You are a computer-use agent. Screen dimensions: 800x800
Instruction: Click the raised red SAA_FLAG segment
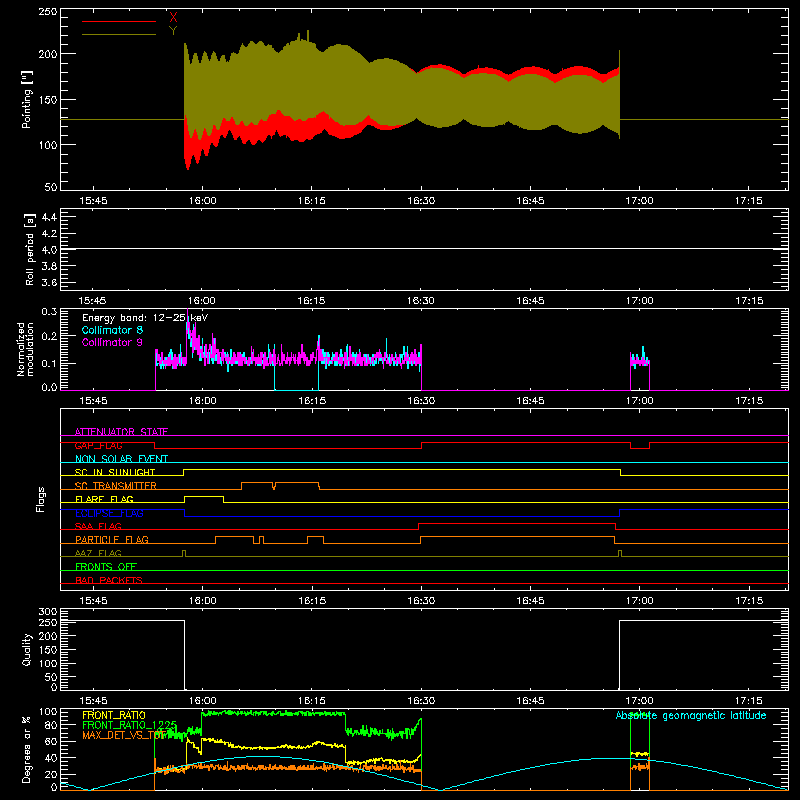517,523
